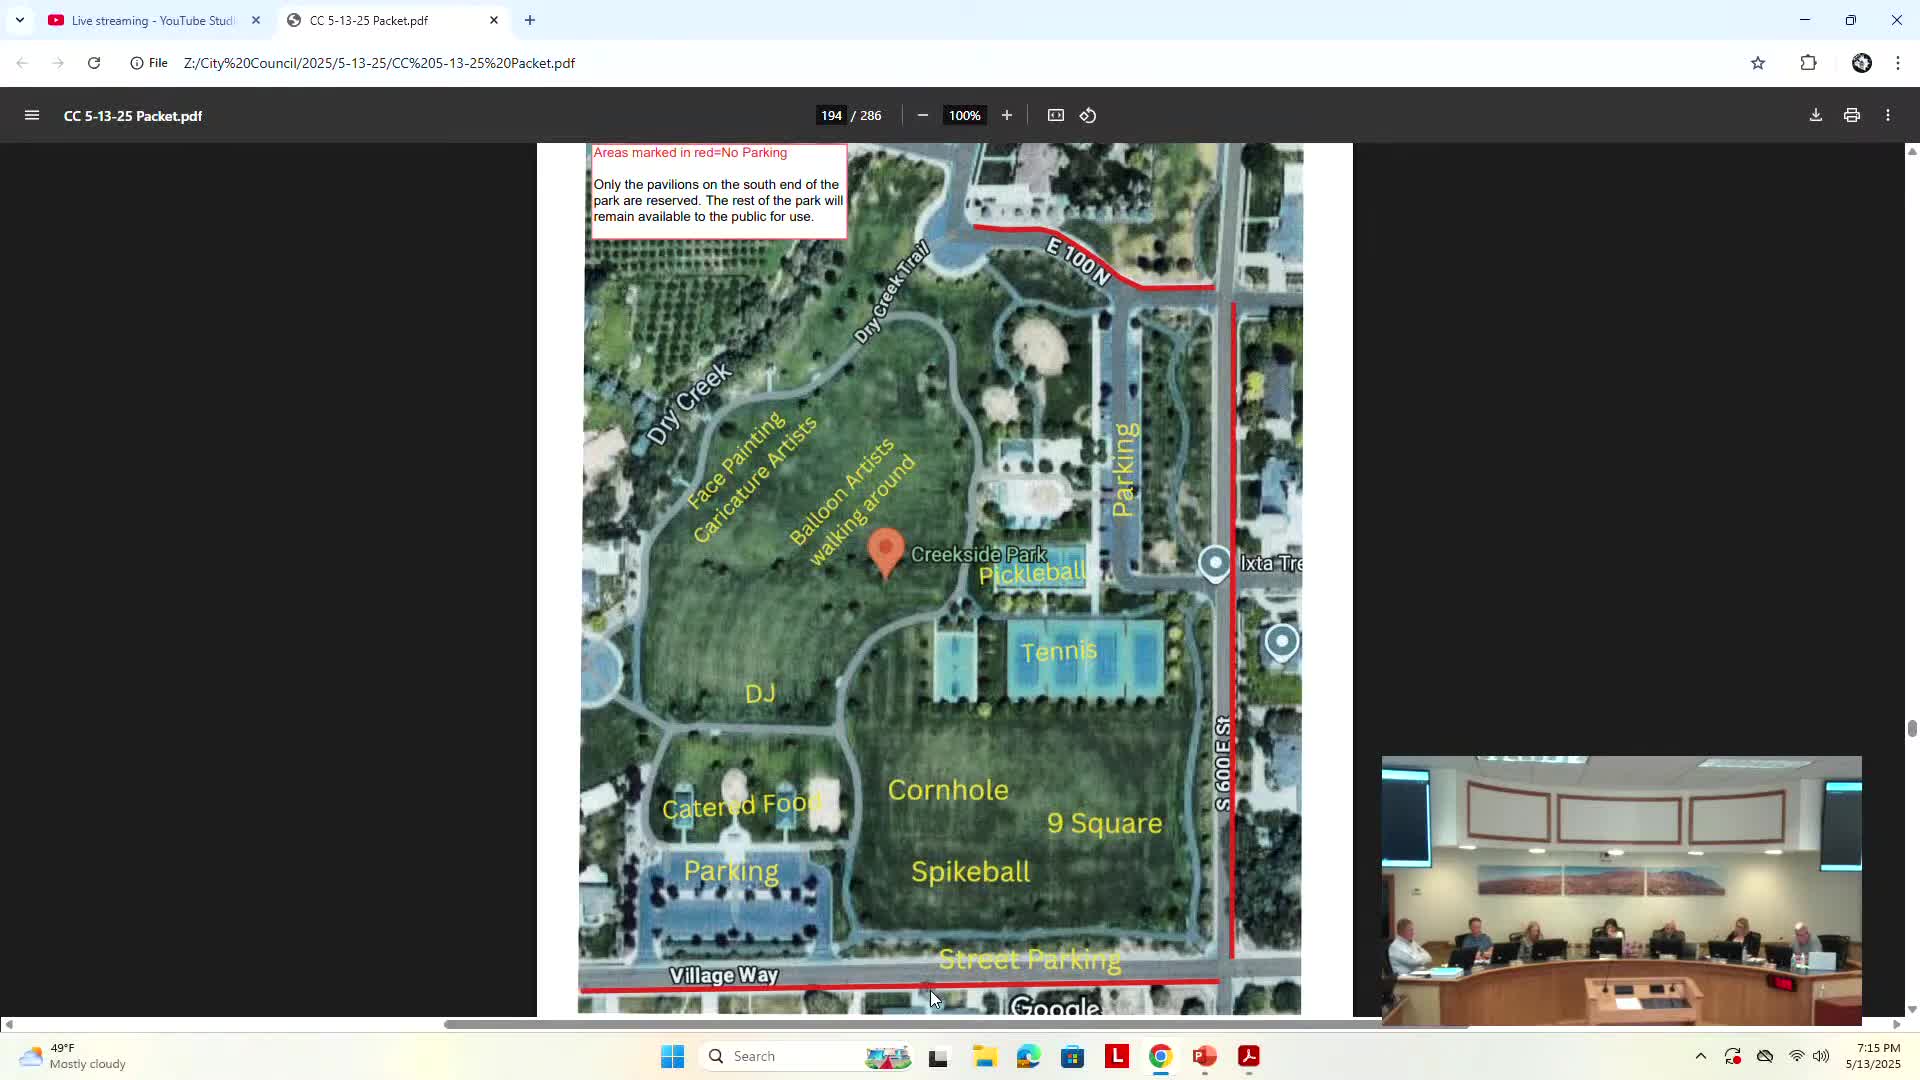Click the zoom in plus icon
Image resolution: width=1920 pixels, height=1080 pixels.
1007,116
